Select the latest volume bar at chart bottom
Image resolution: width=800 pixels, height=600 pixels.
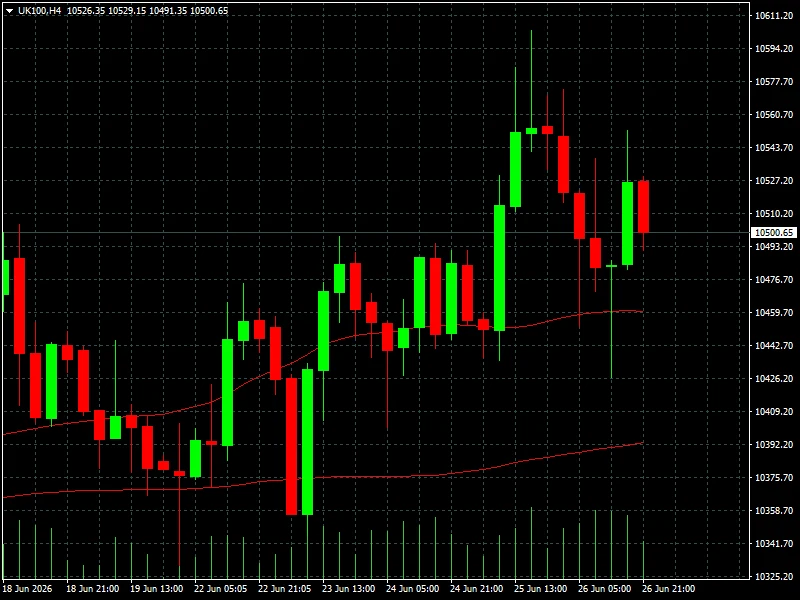[643, 560]
